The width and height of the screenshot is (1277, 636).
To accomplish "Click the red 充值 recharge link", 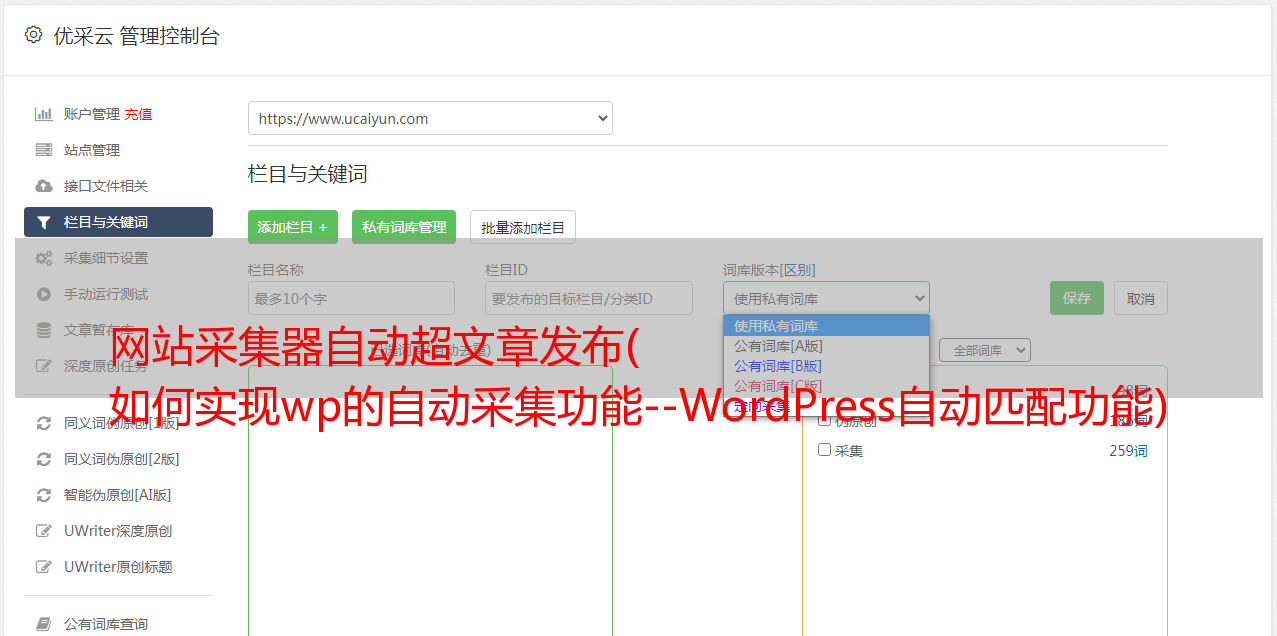I will point(138,114).
